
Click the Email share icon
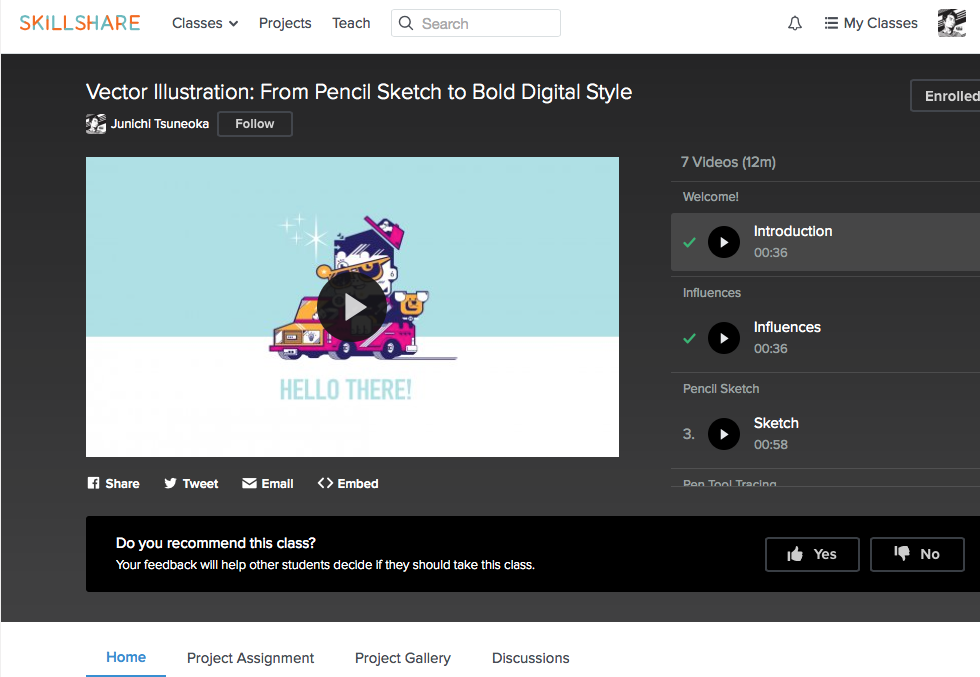pos(249,483)
